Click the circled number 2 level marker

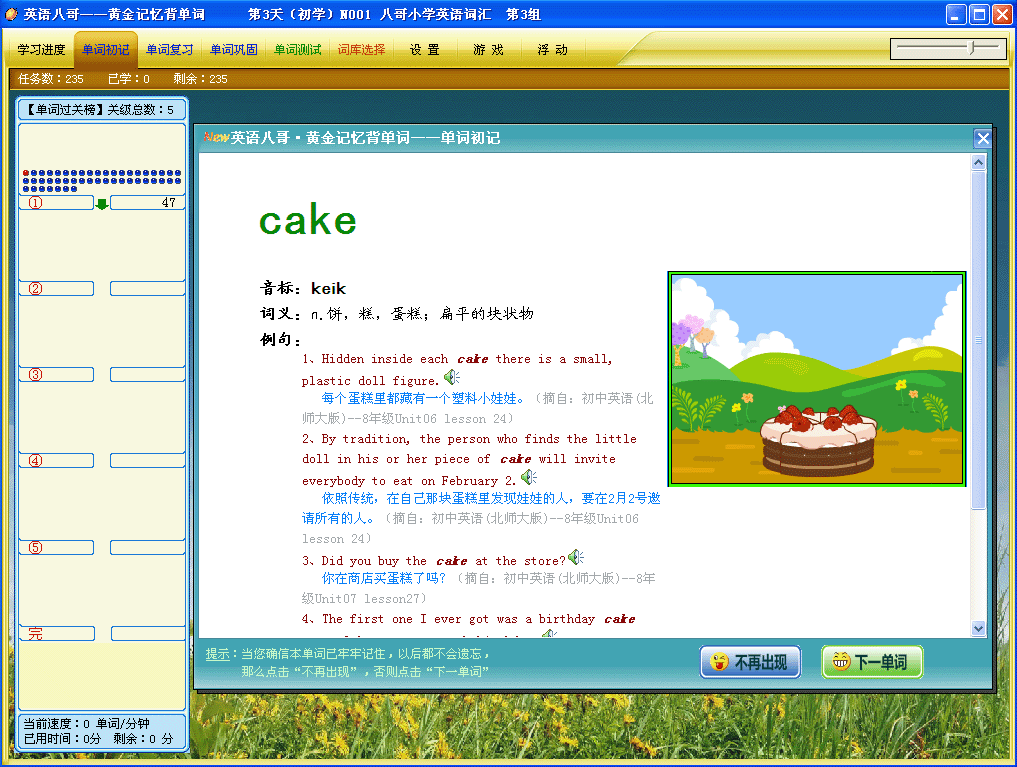pos(36,289)
